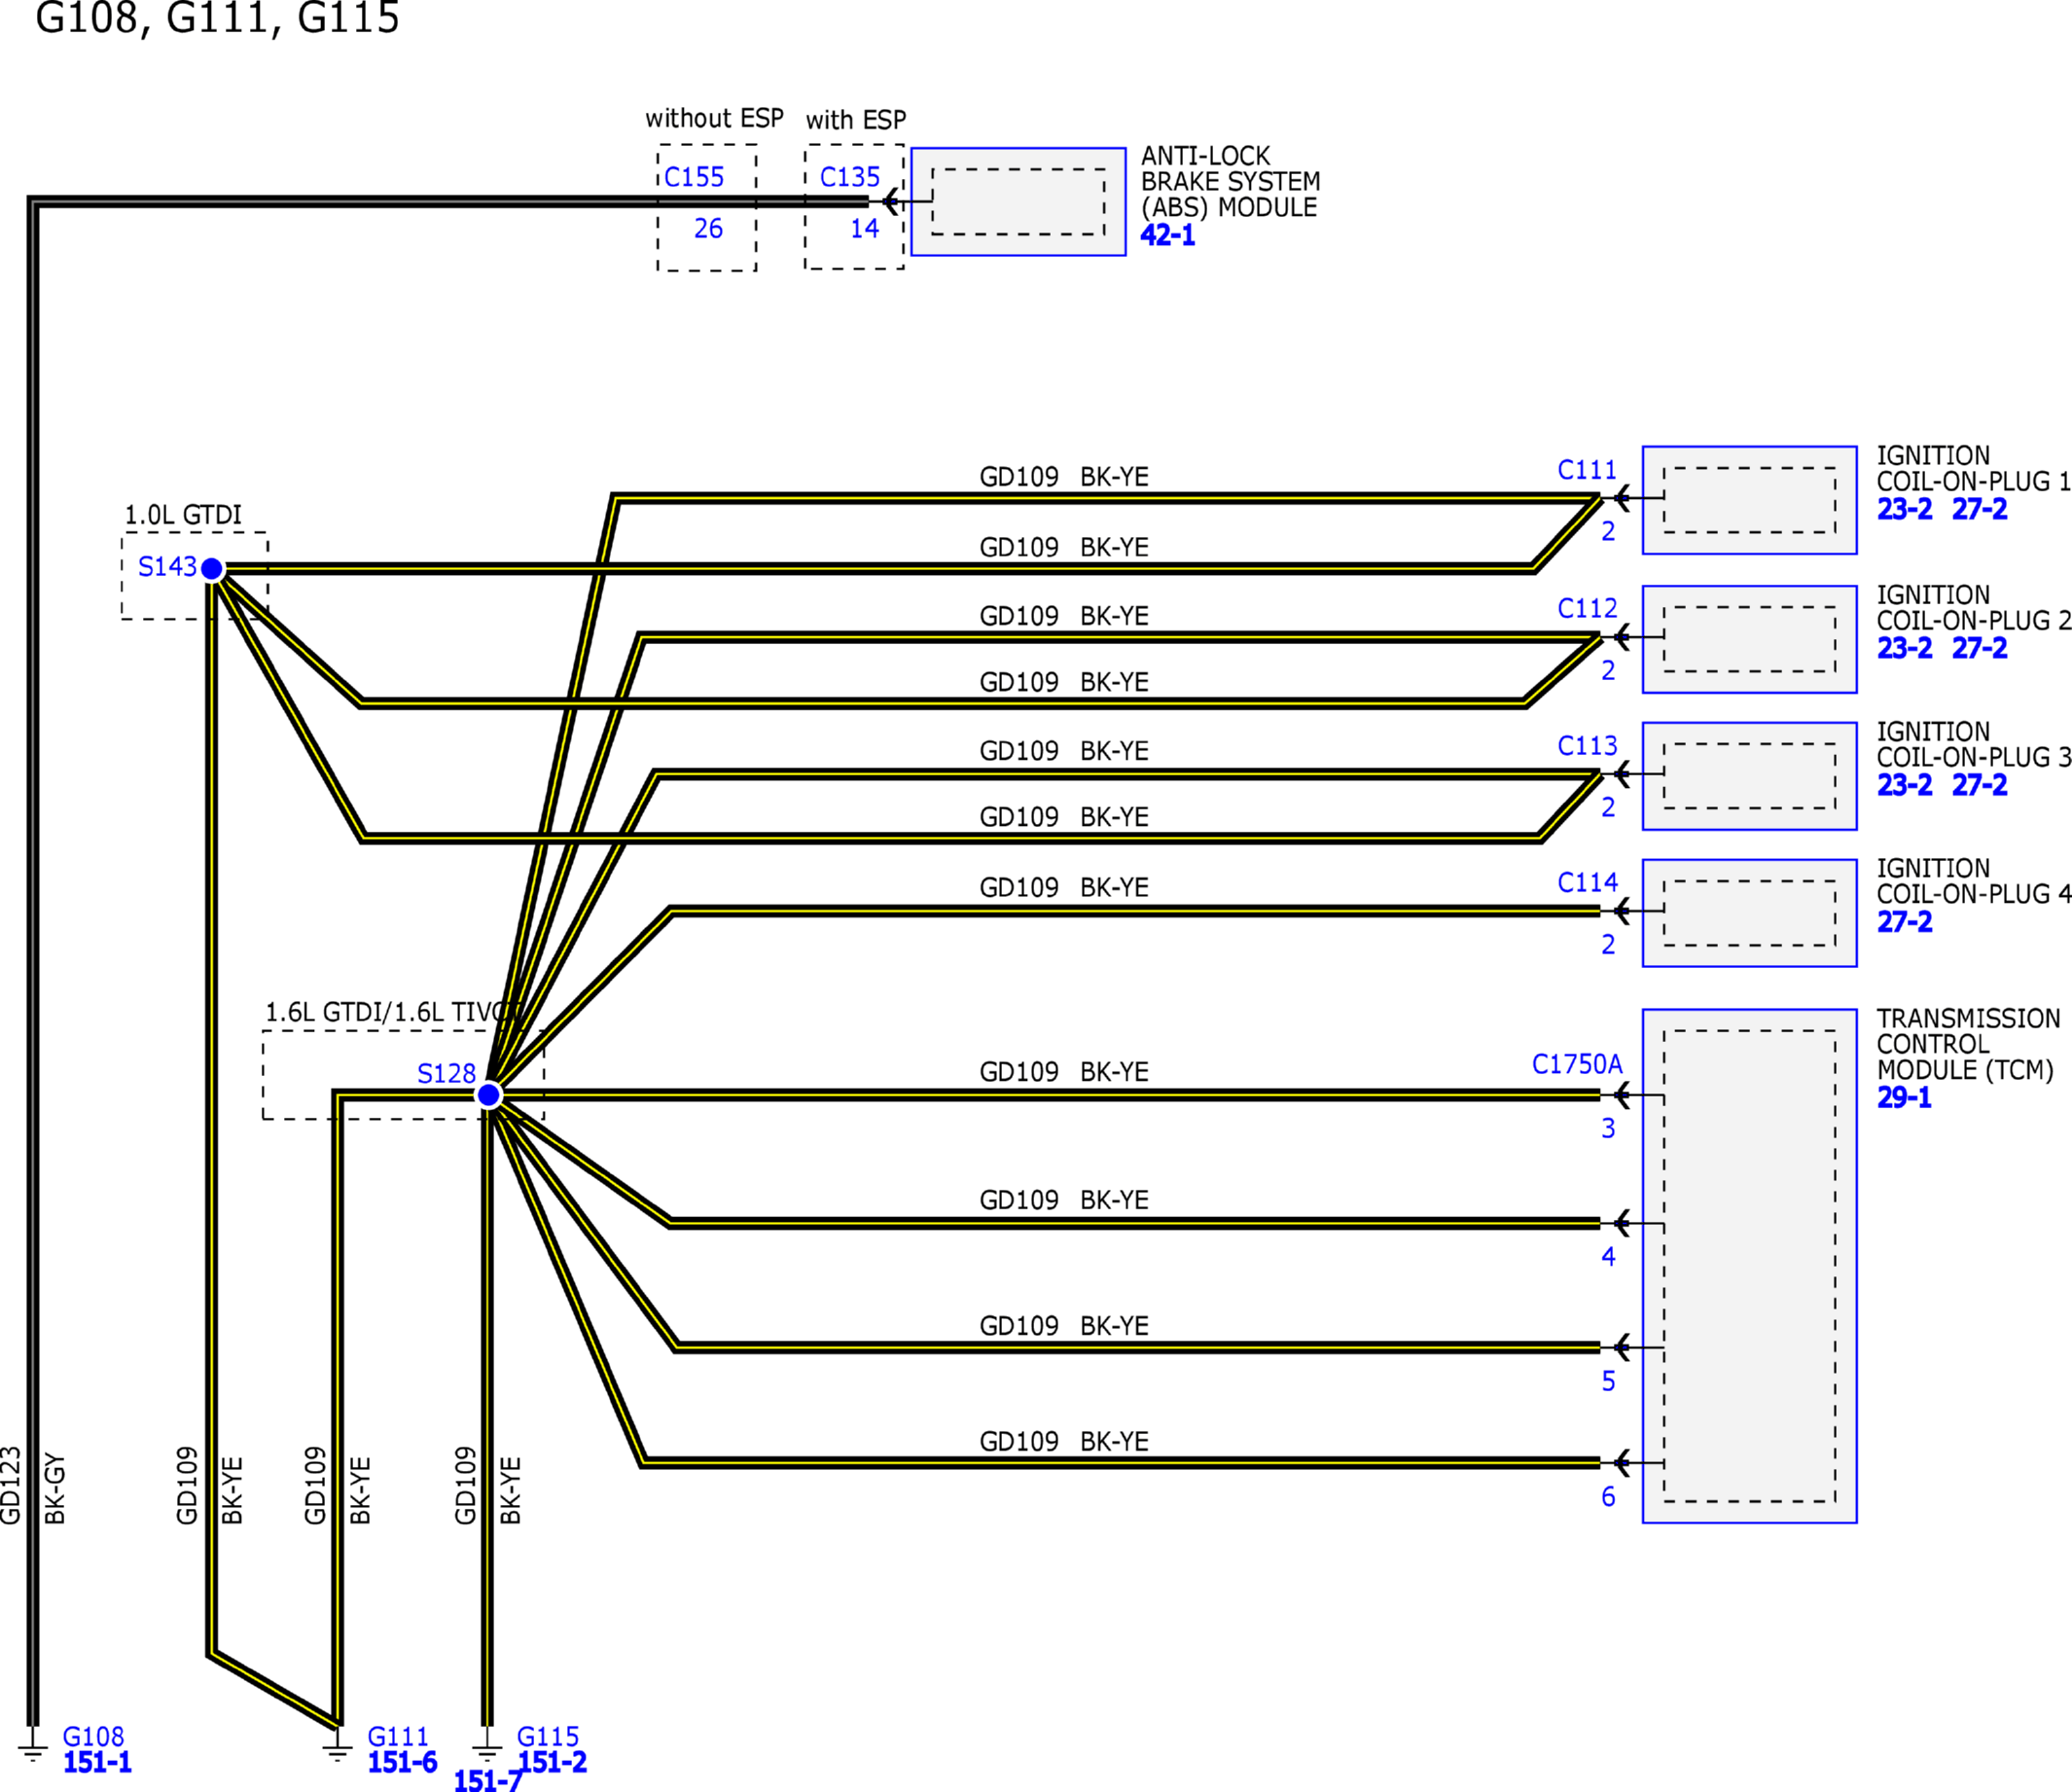Open the 151-6 link under G111
This screenshot has height=1792, width=2072.
tap(402, 1763)
